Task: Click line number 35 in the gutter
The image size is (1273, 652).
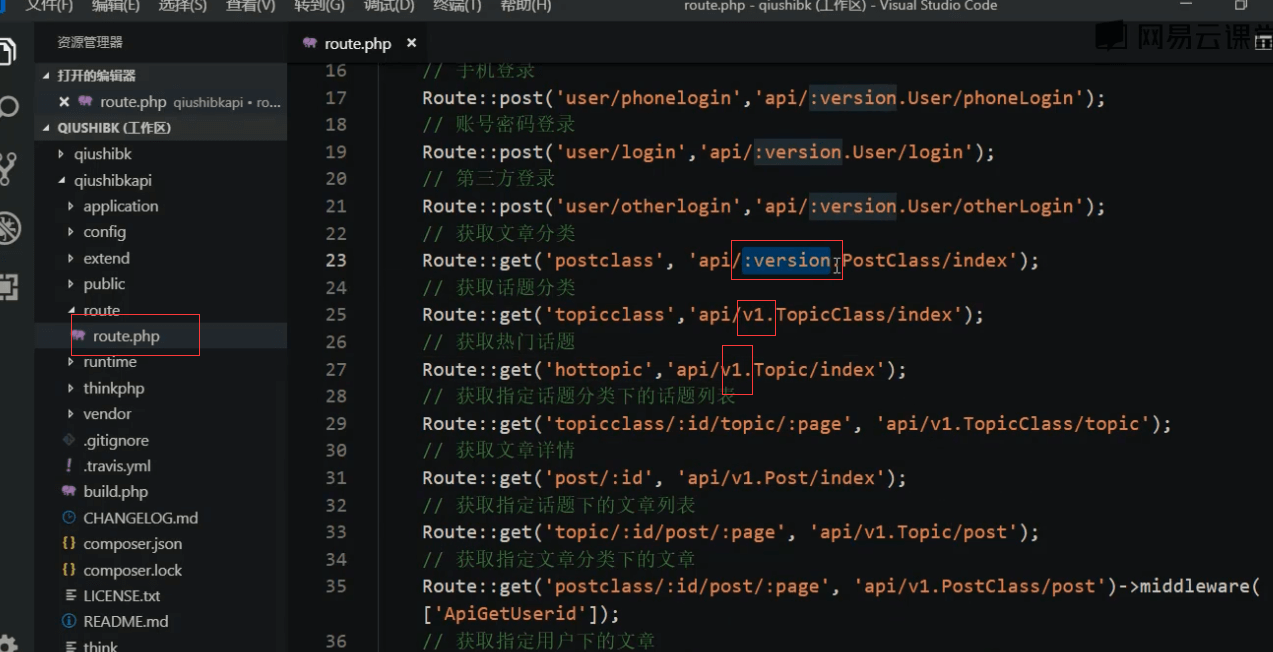Action: [336, 586]
